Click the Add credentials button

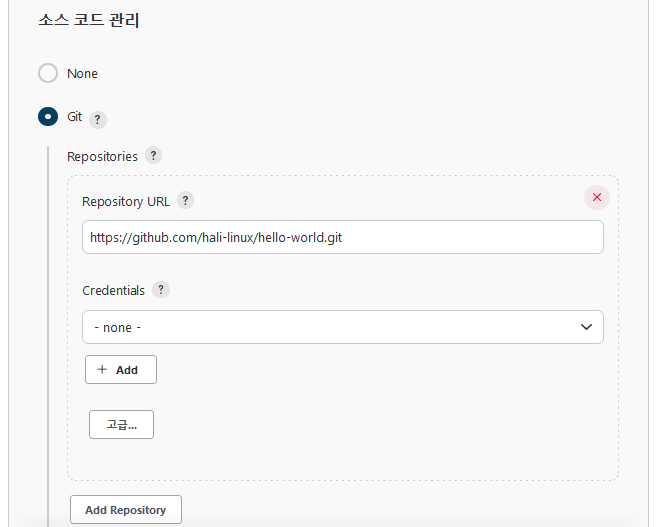click(x=121, y=370)
